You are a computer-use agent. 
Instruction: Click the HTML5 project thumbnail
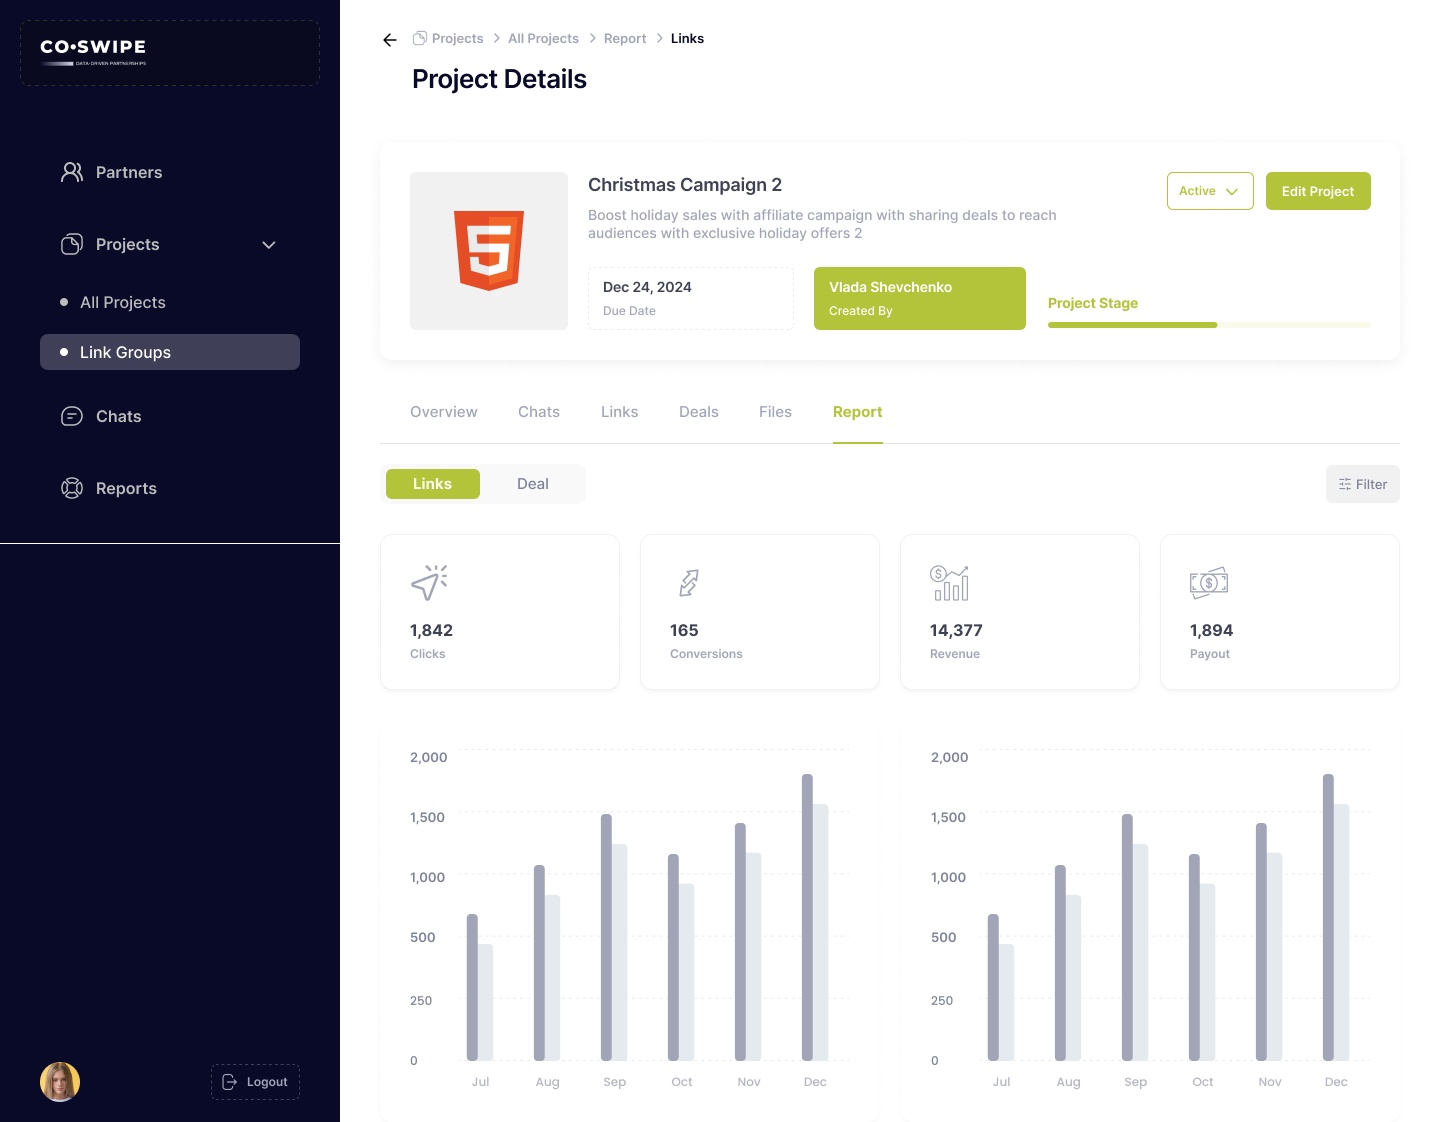pos(489,251)
